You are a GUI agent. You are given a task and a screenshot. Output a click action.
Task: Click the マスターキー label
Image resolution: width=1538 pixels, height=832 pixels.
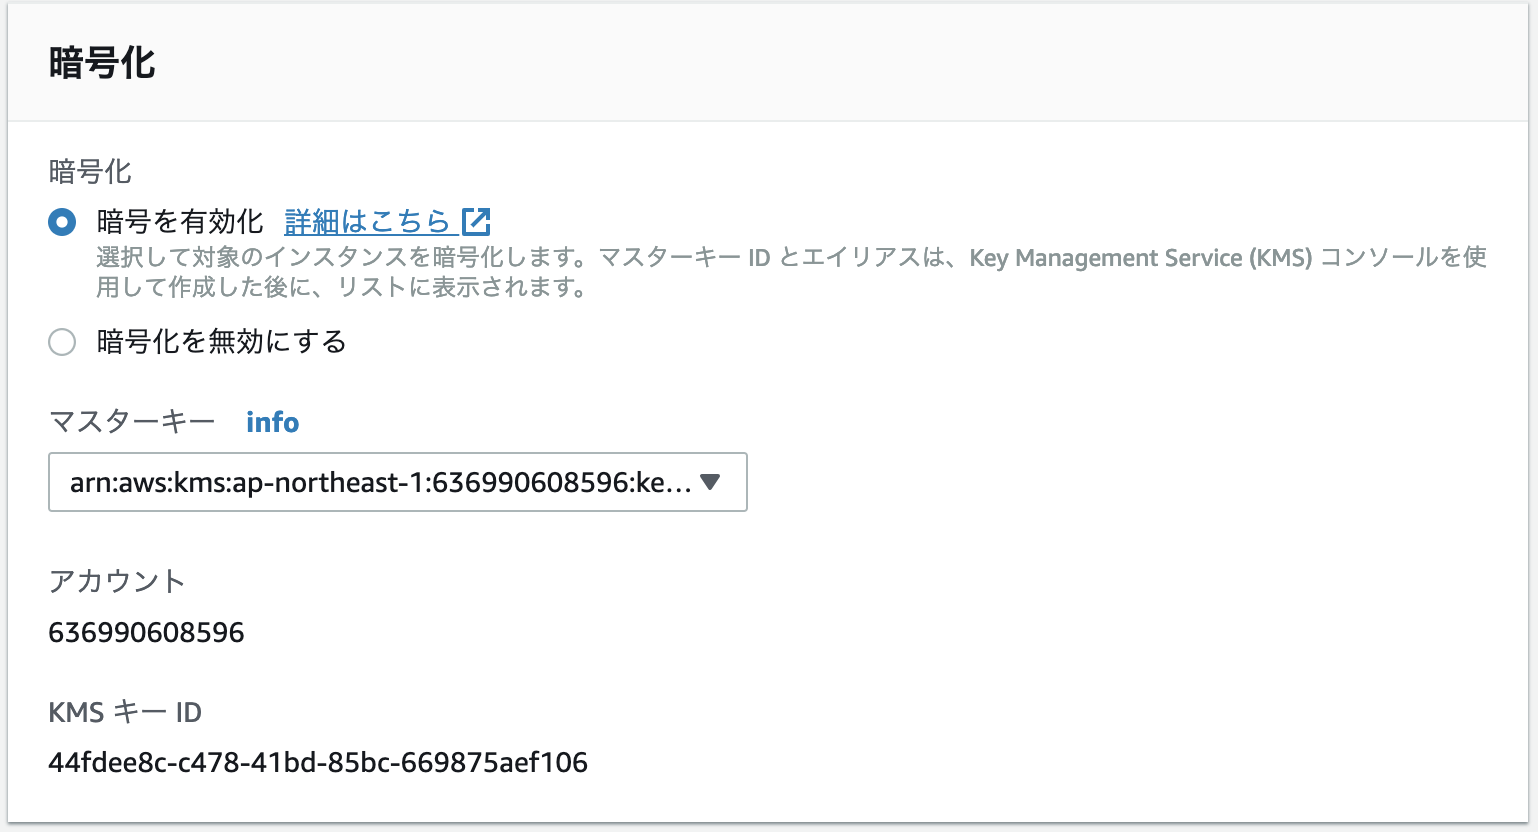click(x=132, y=423)
